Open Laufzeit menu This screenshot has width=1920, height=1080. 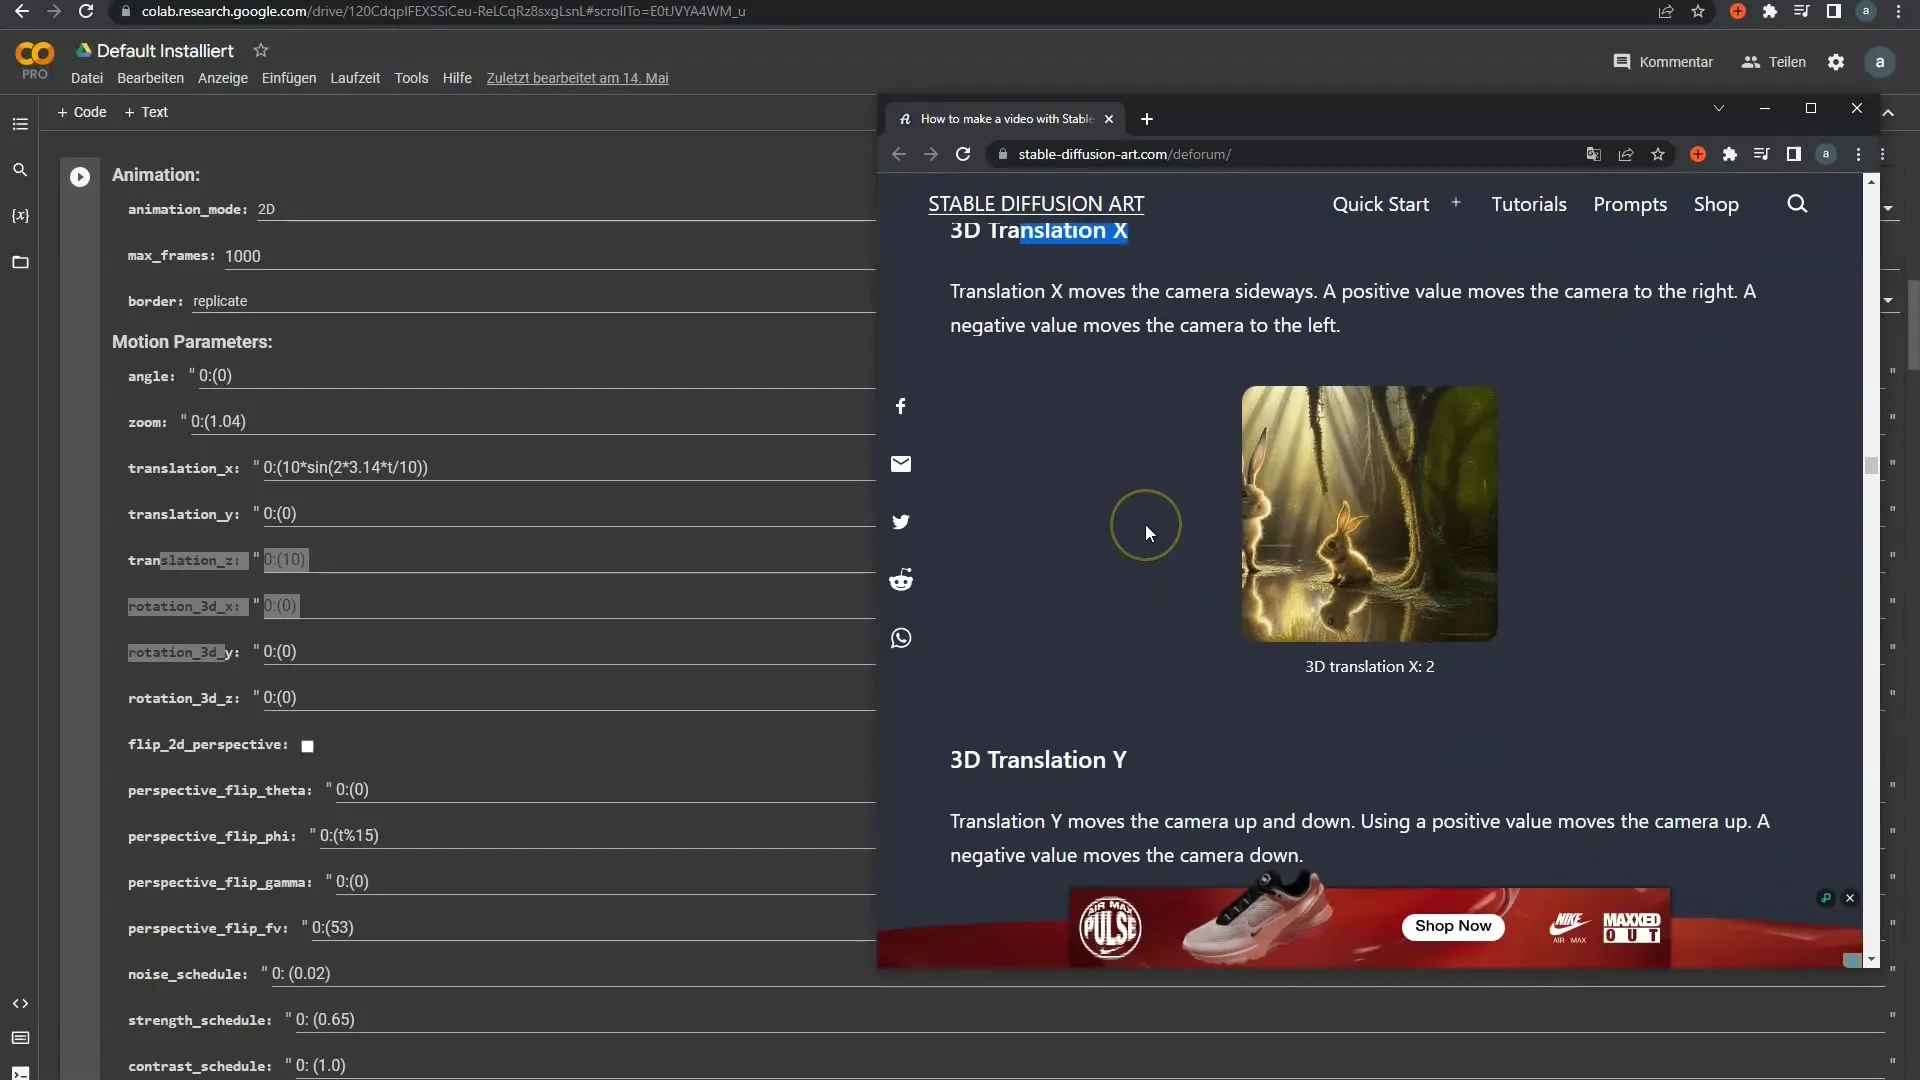355,78
